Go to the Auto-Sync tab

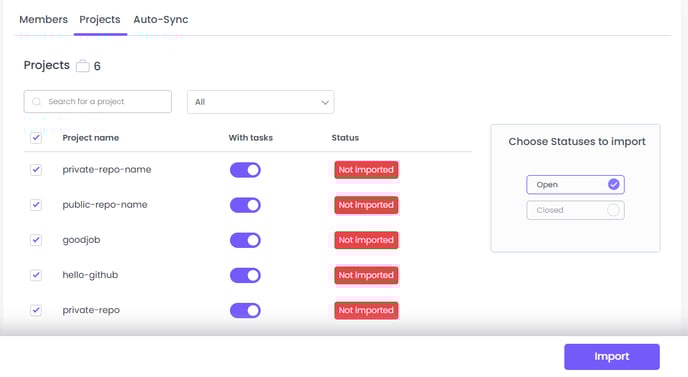[x=161, y=20]
